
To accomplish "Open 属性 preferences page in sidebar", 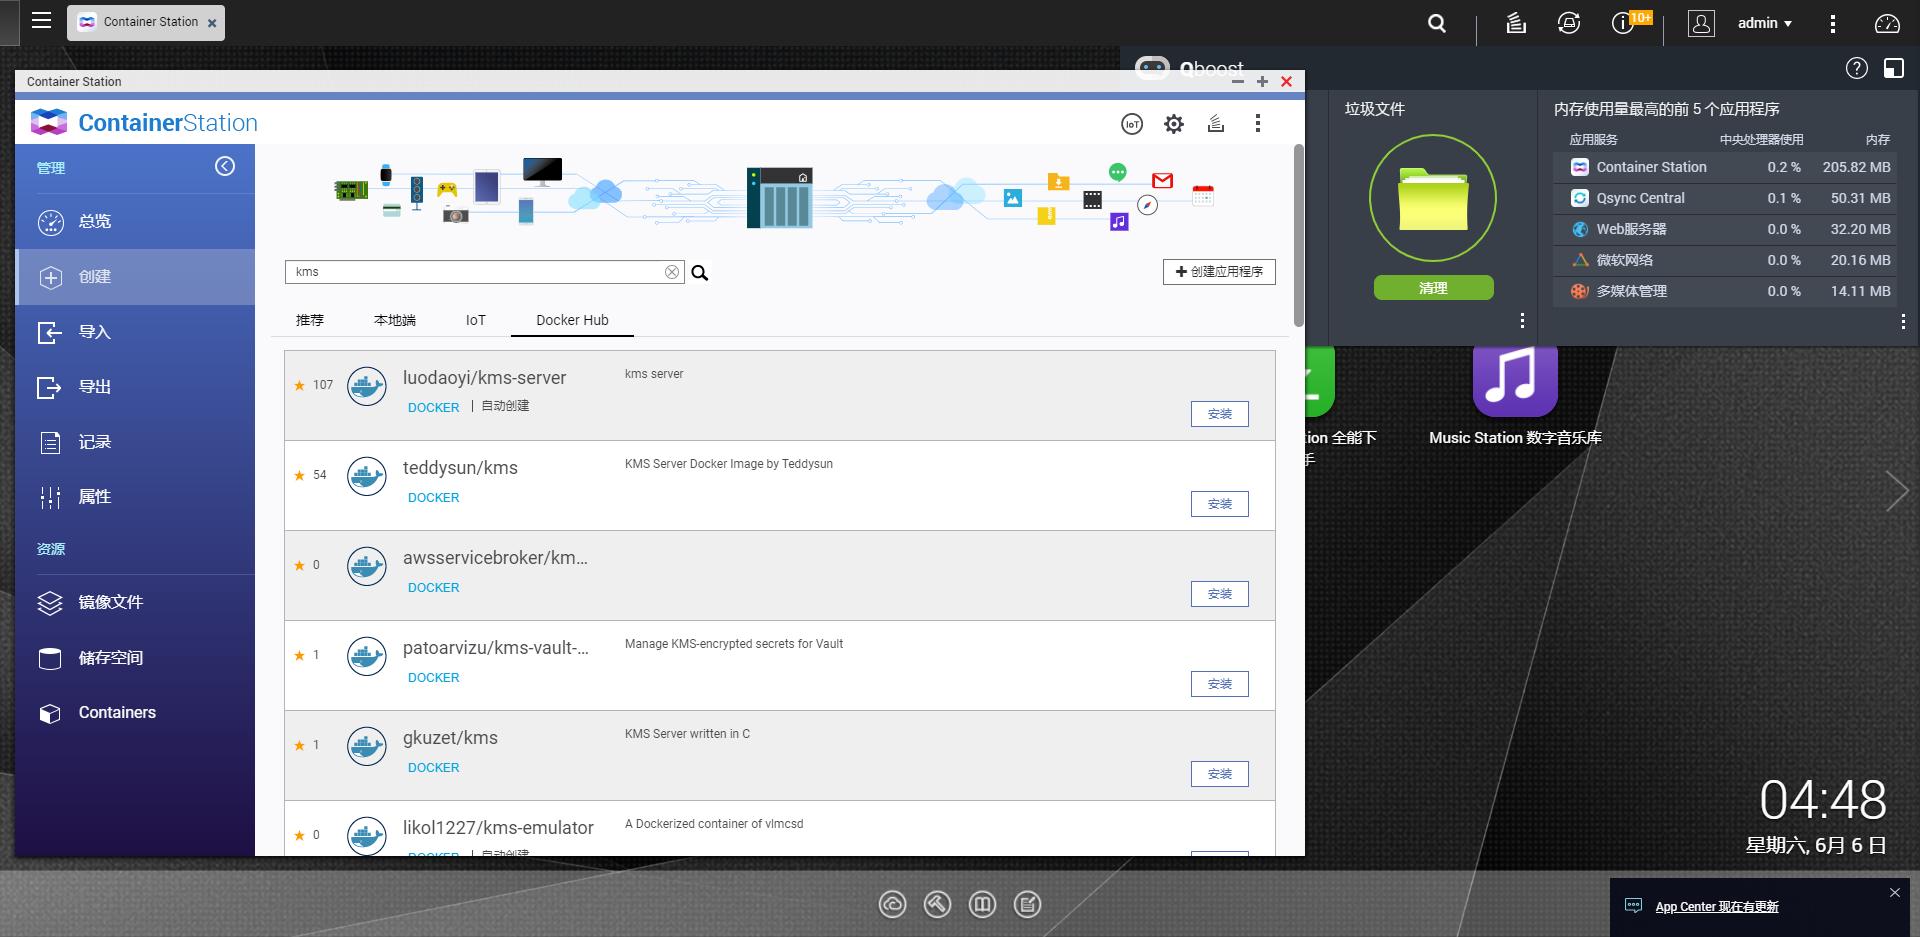I will point(135,497).
